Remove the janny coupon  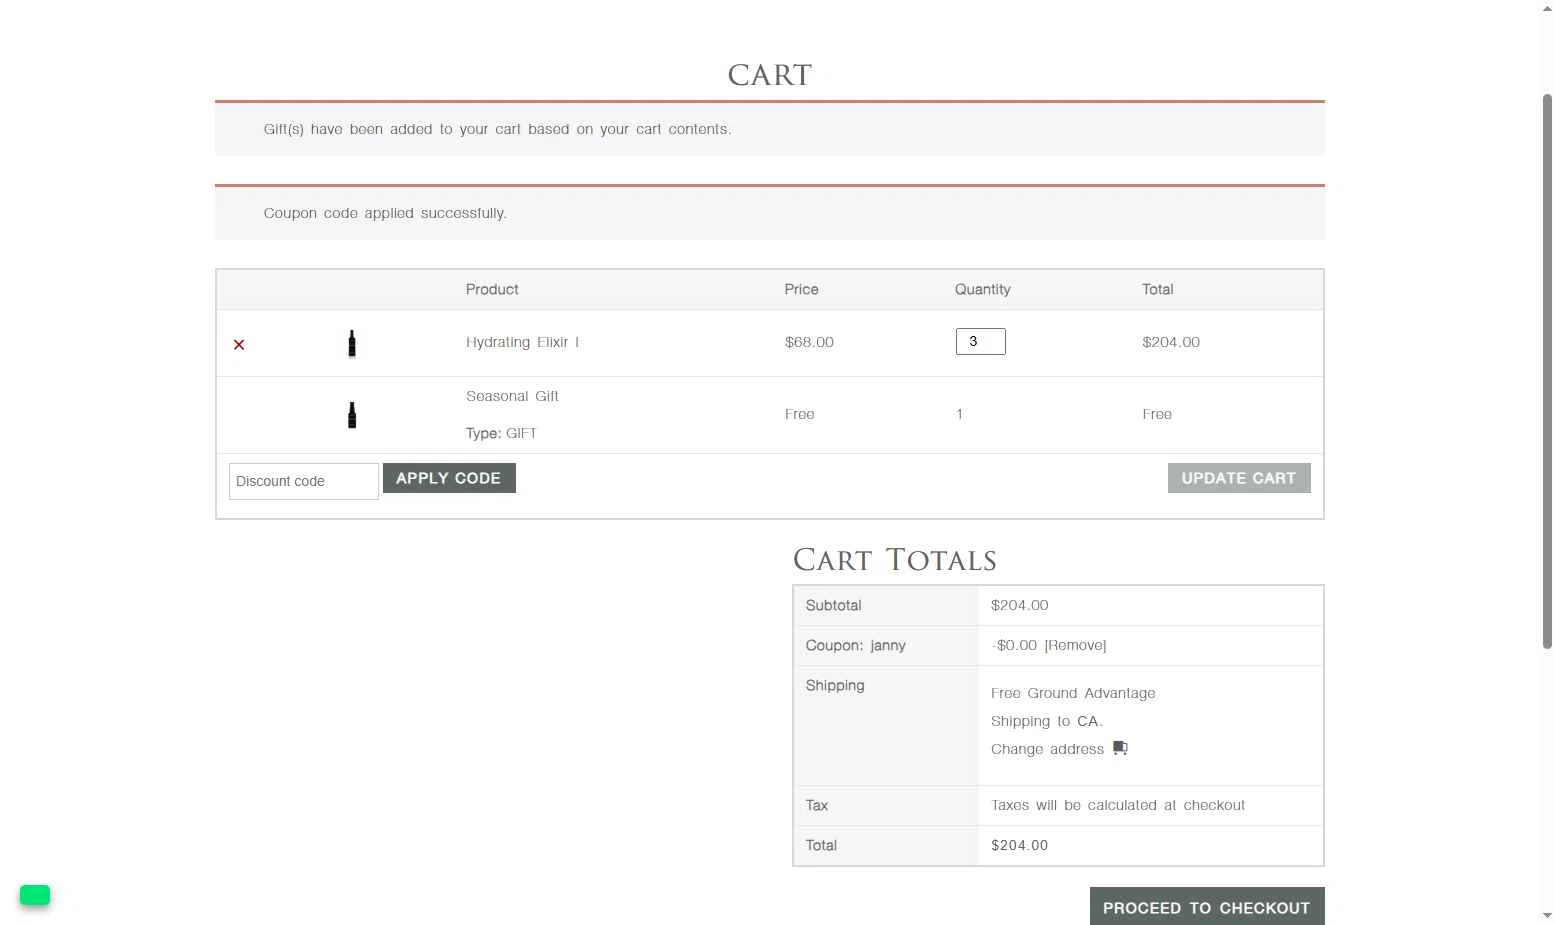coord(1075,645)
